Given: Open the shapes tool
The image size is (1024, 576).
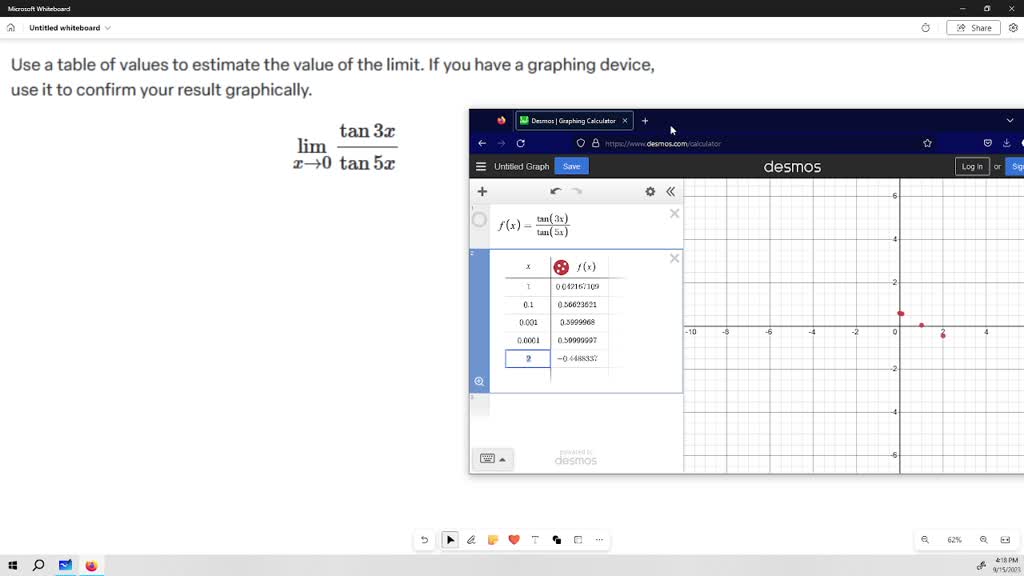Looking at the screenshot, I should (557, 540).
